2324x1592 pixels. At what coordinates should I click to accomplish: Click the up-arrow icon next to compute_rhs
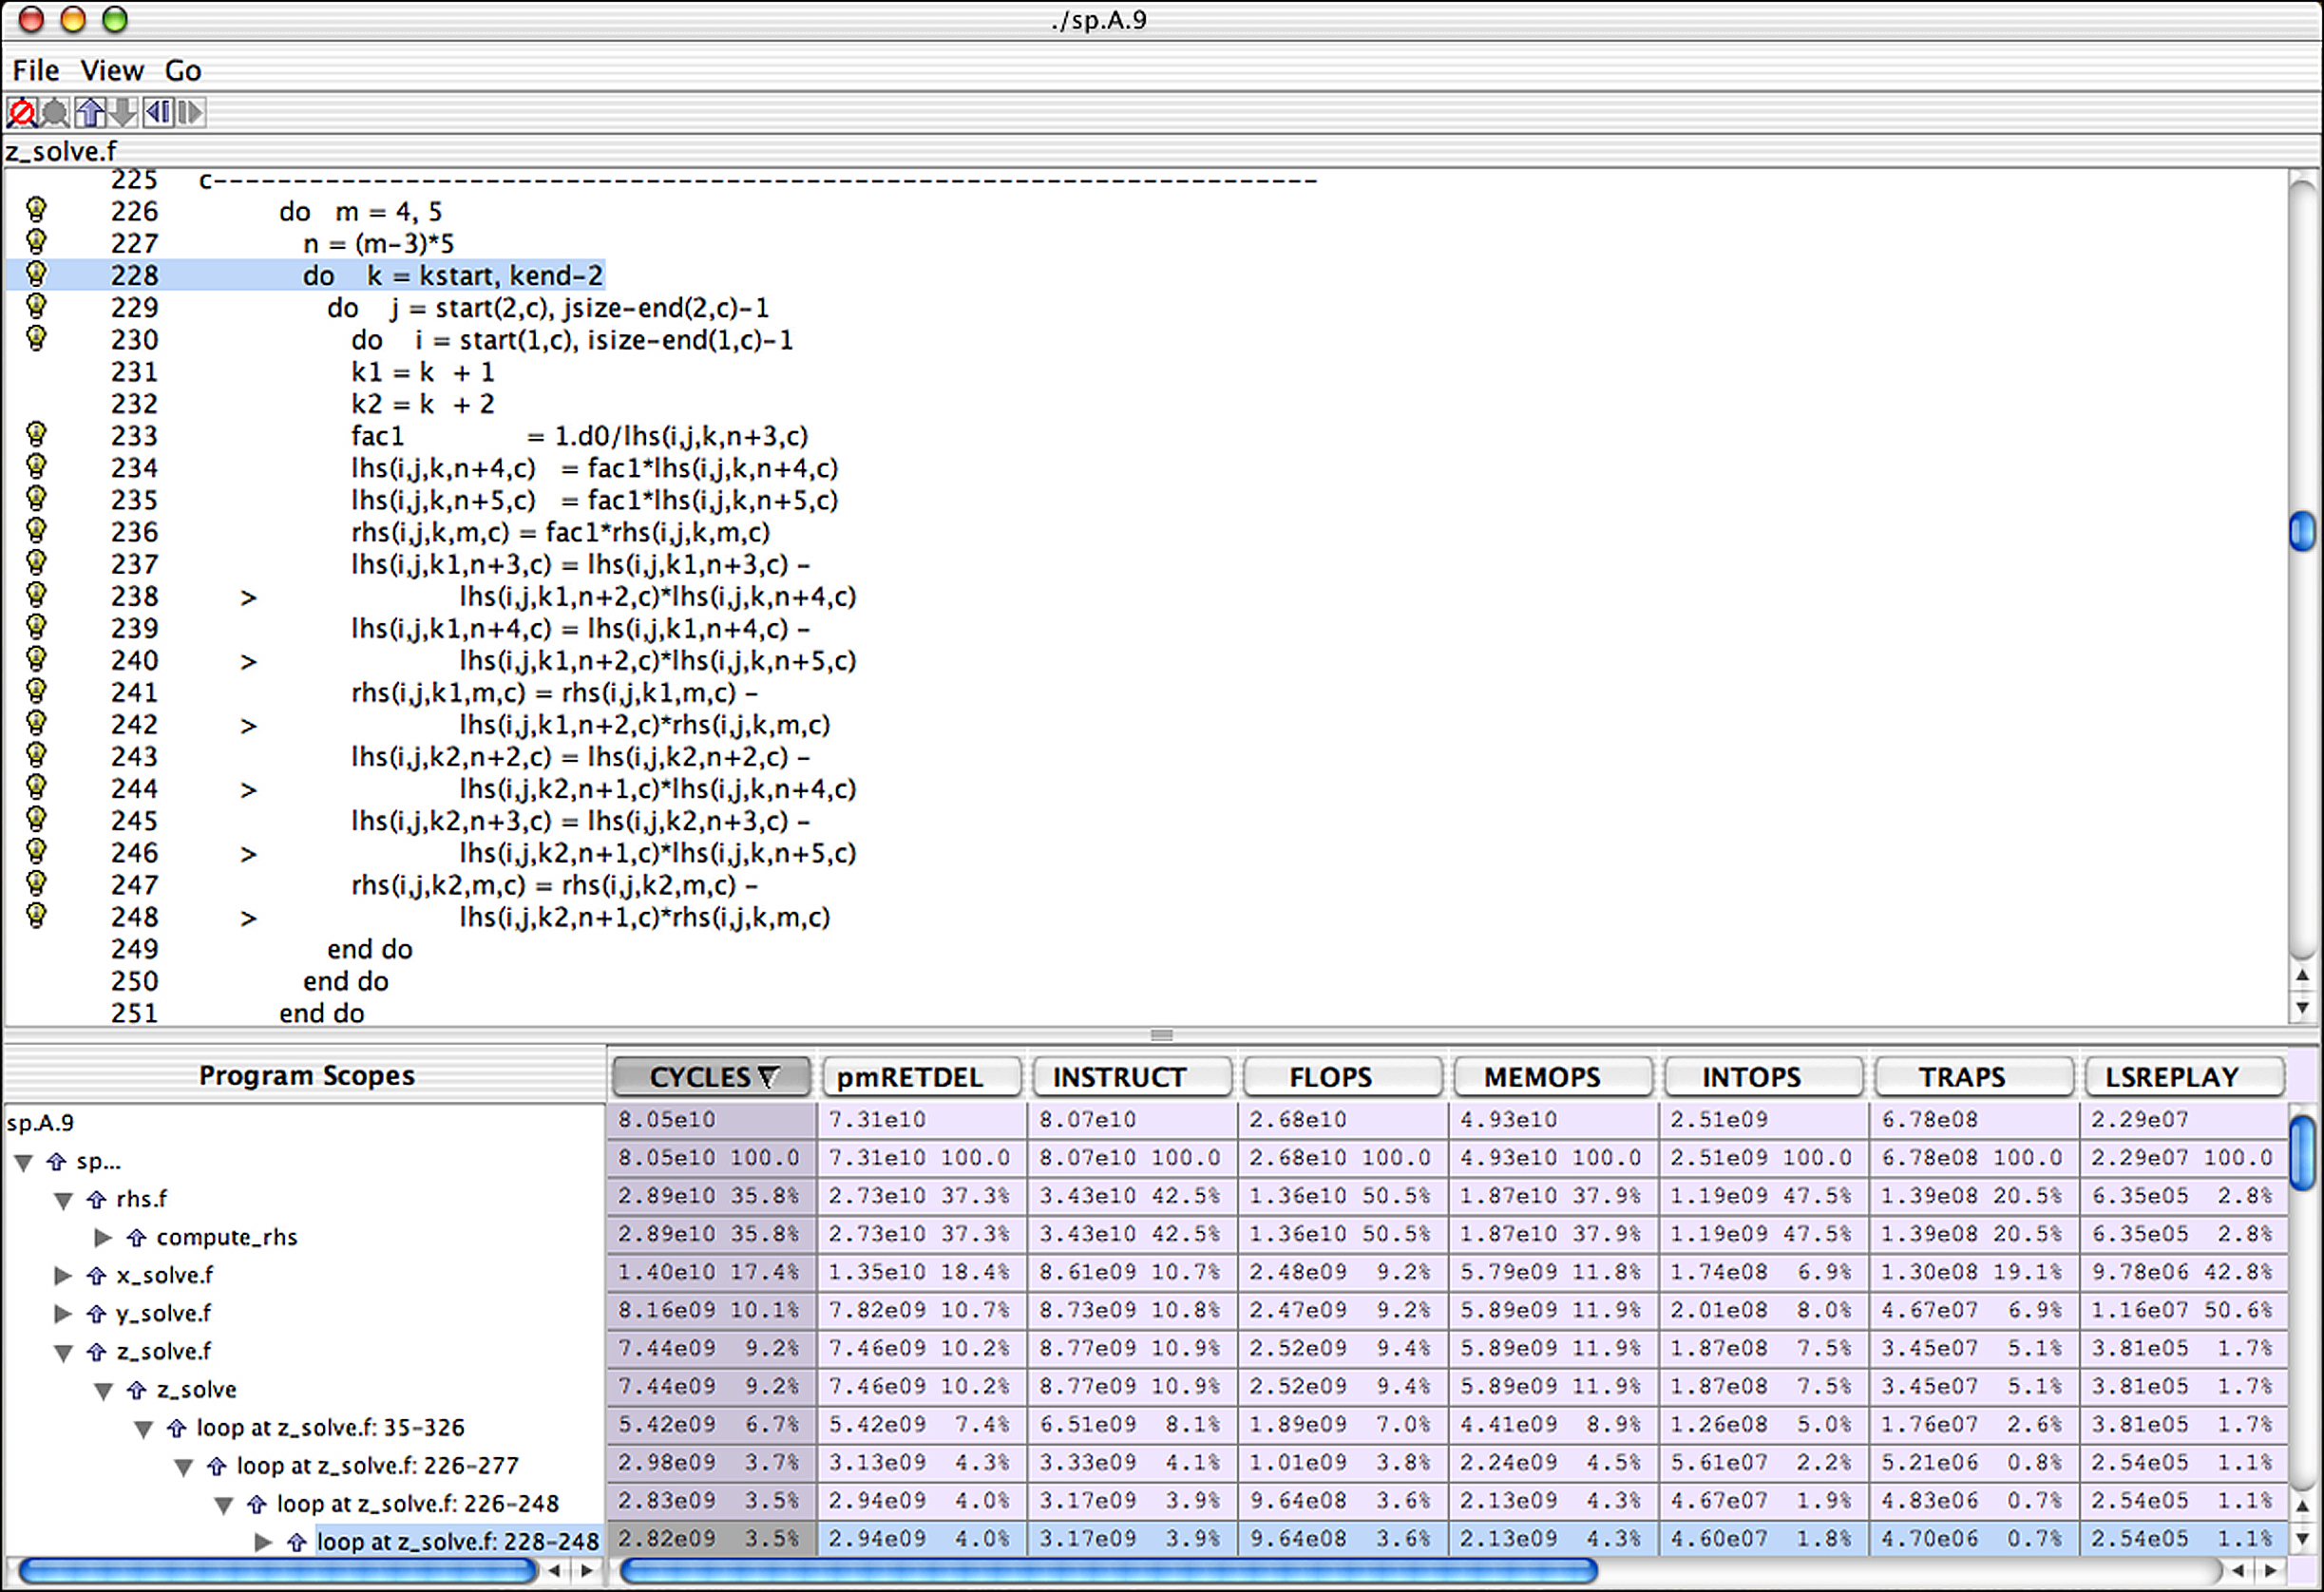pos(137,1238)
